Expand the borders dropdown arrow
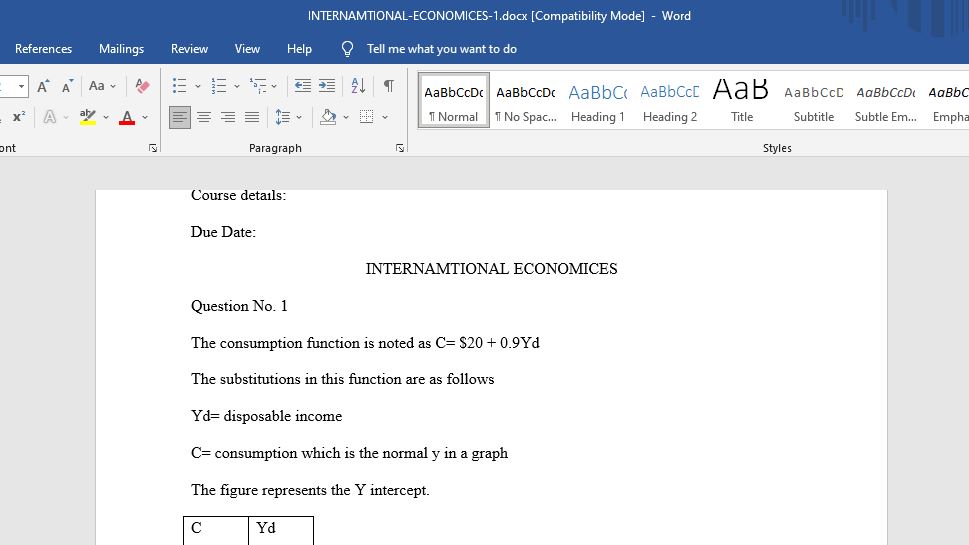 [385, 117]
